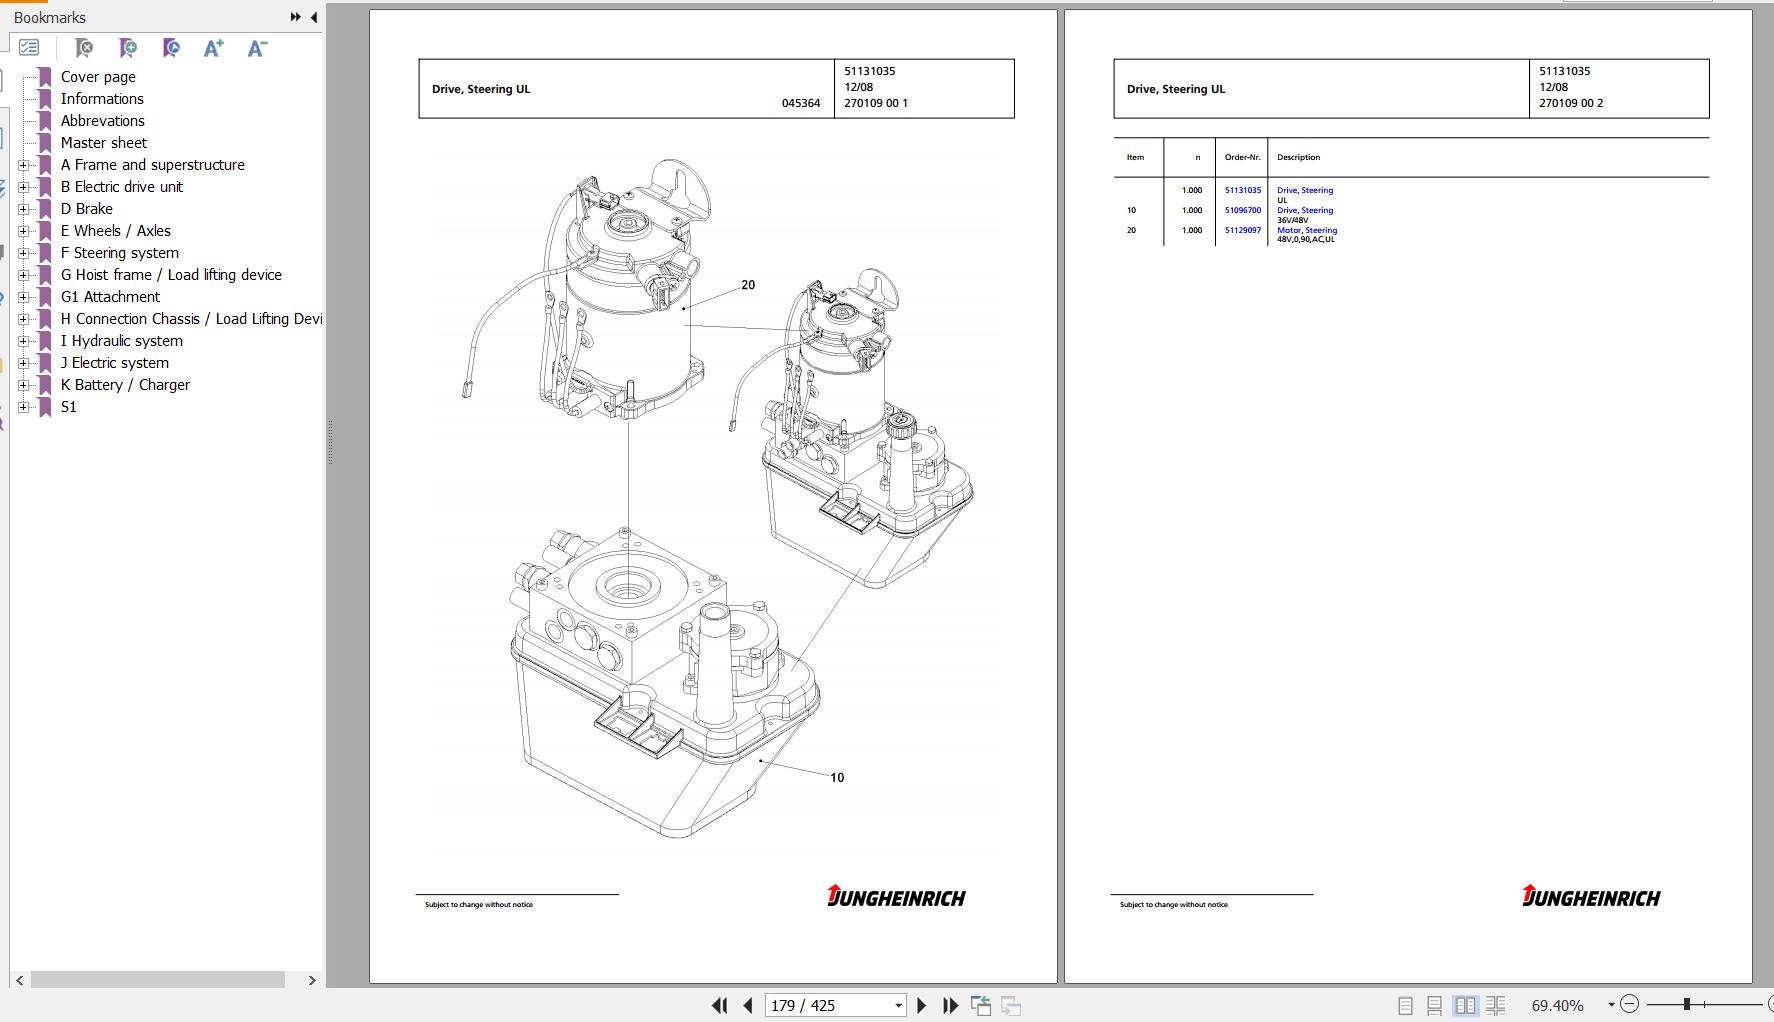The height and width of the screenshot is (1022, 1774).
Task: Expand the D Brake bookmark
Action: 24,209
